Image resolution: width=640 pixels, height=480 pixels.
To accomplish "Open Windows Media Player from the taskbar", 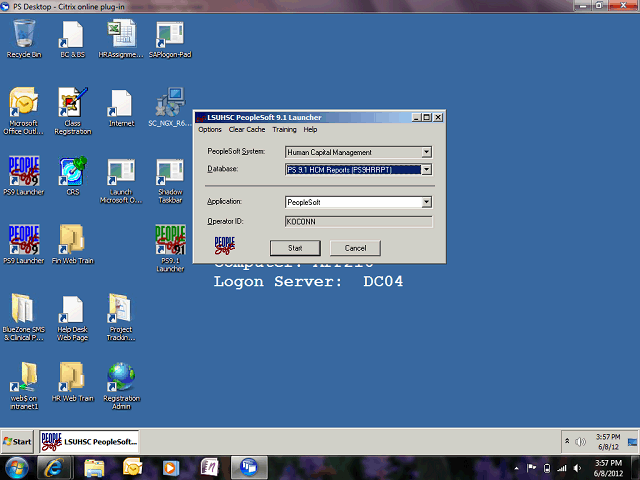I will [171, 468].
